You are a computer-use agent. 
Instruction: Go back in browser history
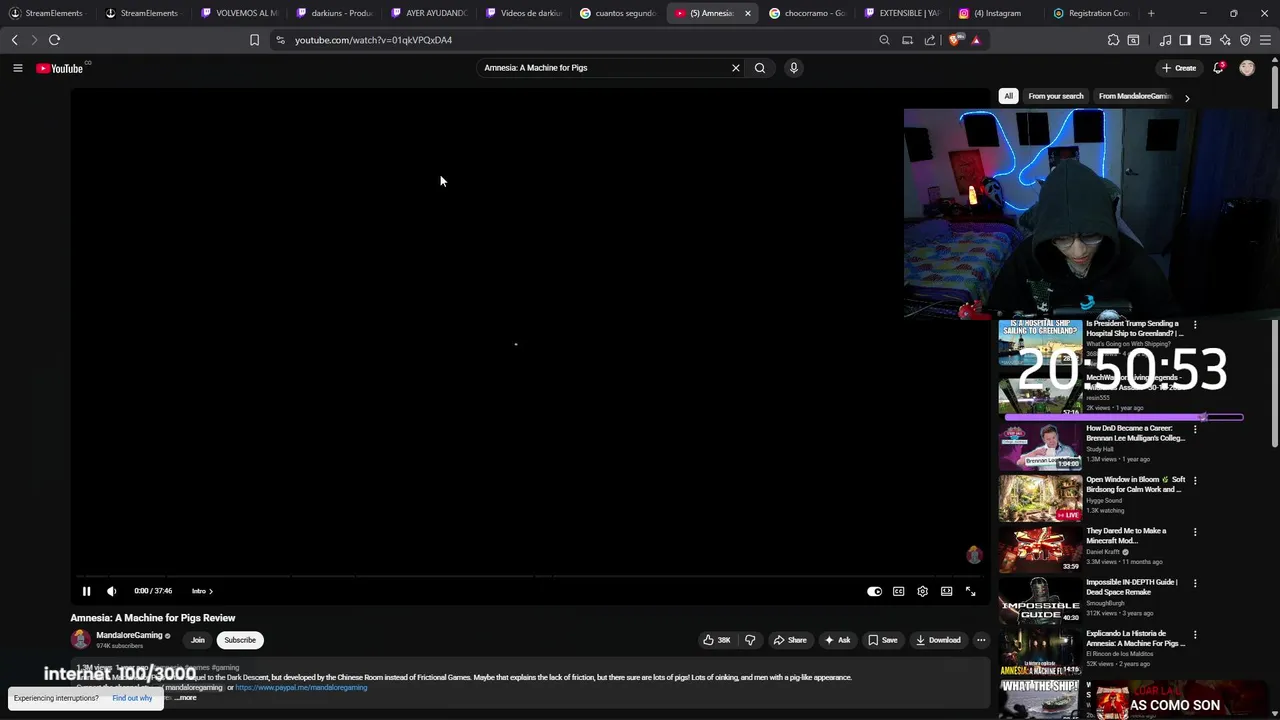pos(14,40)
